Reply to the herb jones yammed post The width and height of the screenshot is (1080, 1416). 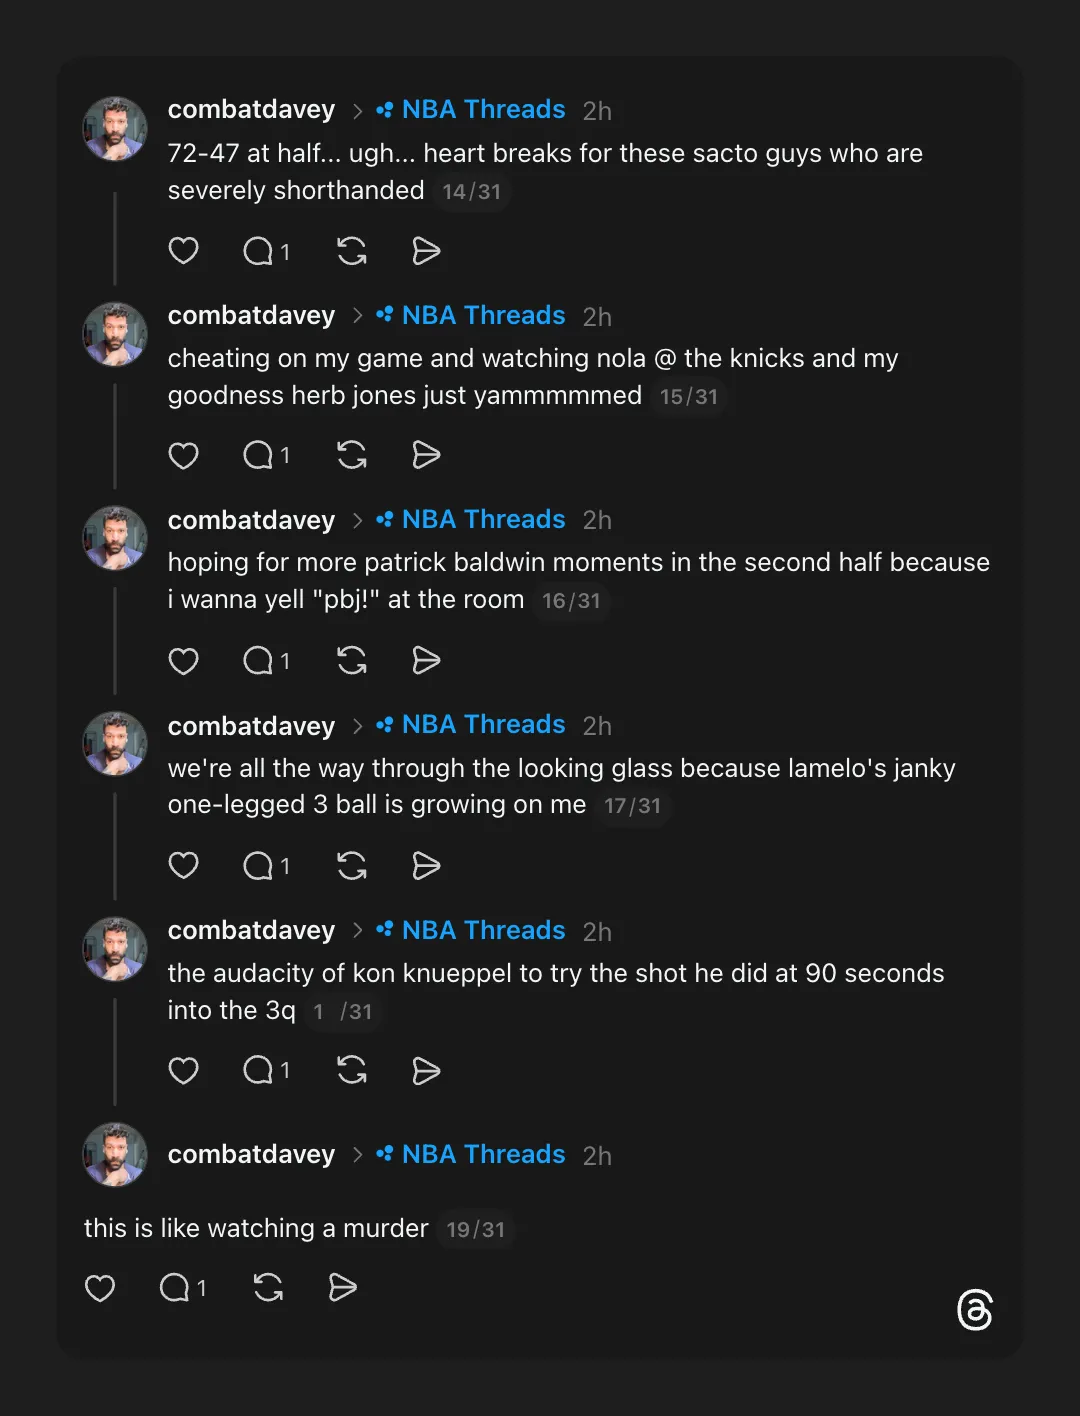pyautogui.click(x=259, y=456)
